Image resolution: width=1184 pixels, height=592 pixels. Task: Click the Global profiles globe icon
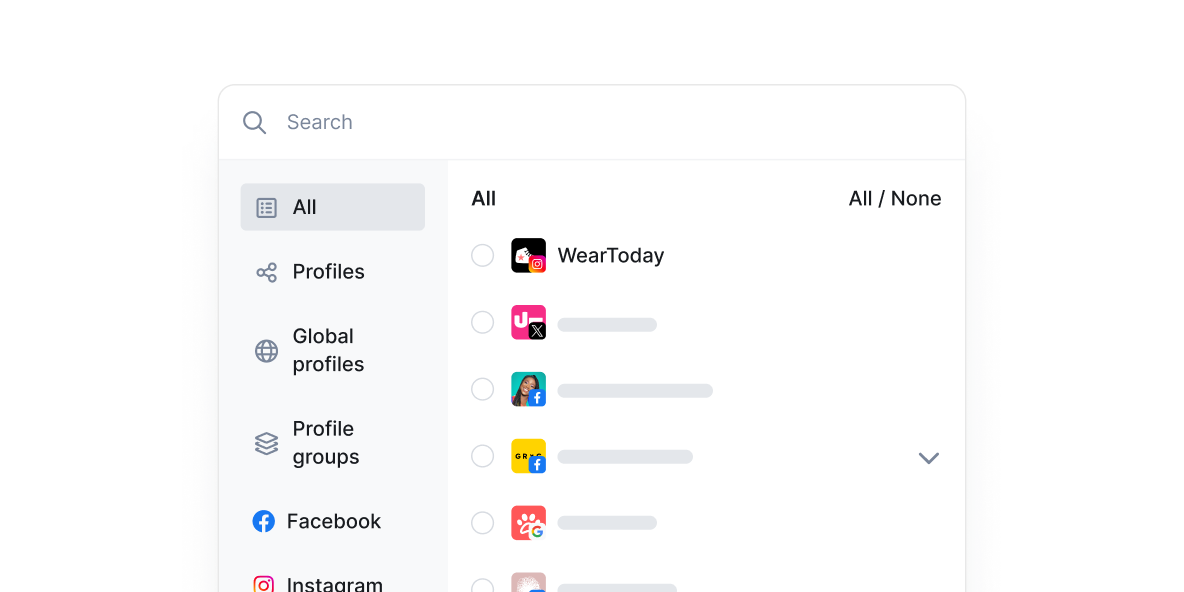[x=266, y=351]
